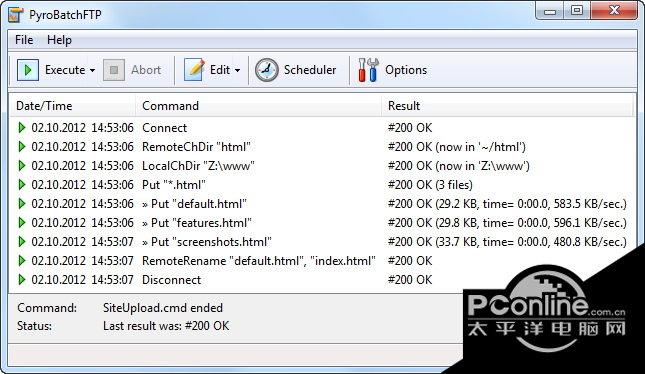The width and height of the screenshot is (645, 374).
Task: Click result with 596.1 KB/sec.
Action: coord(507,223)
